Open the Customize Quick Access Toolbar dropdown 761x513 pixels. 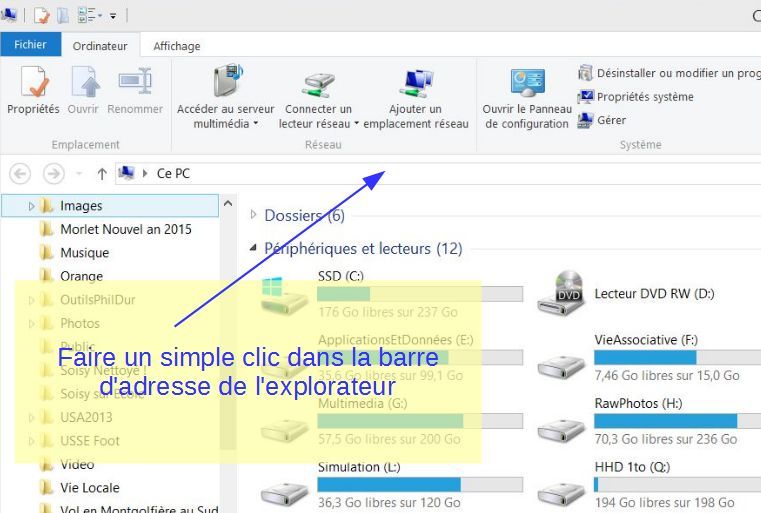point(113,16)
